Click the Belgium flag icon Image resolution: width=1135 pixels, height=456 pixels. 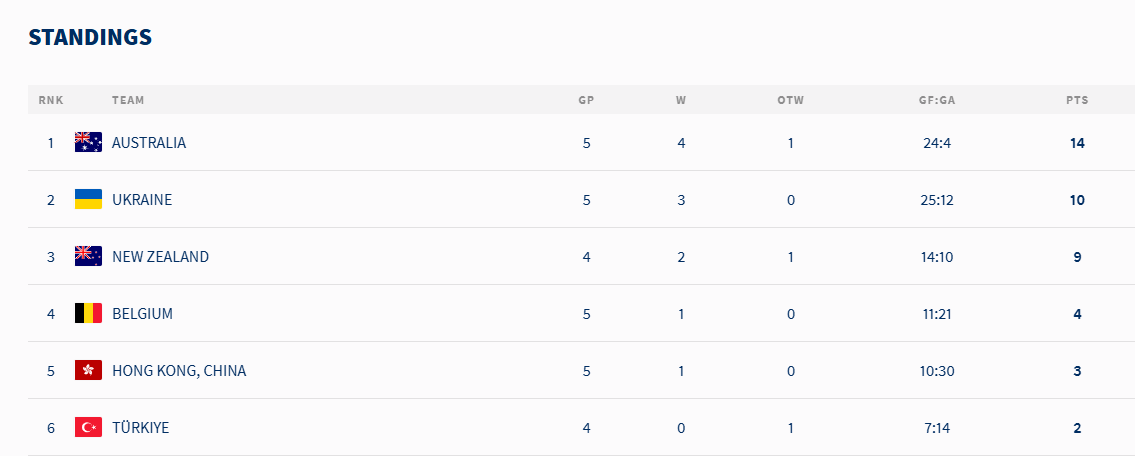(x=88, y=313)
